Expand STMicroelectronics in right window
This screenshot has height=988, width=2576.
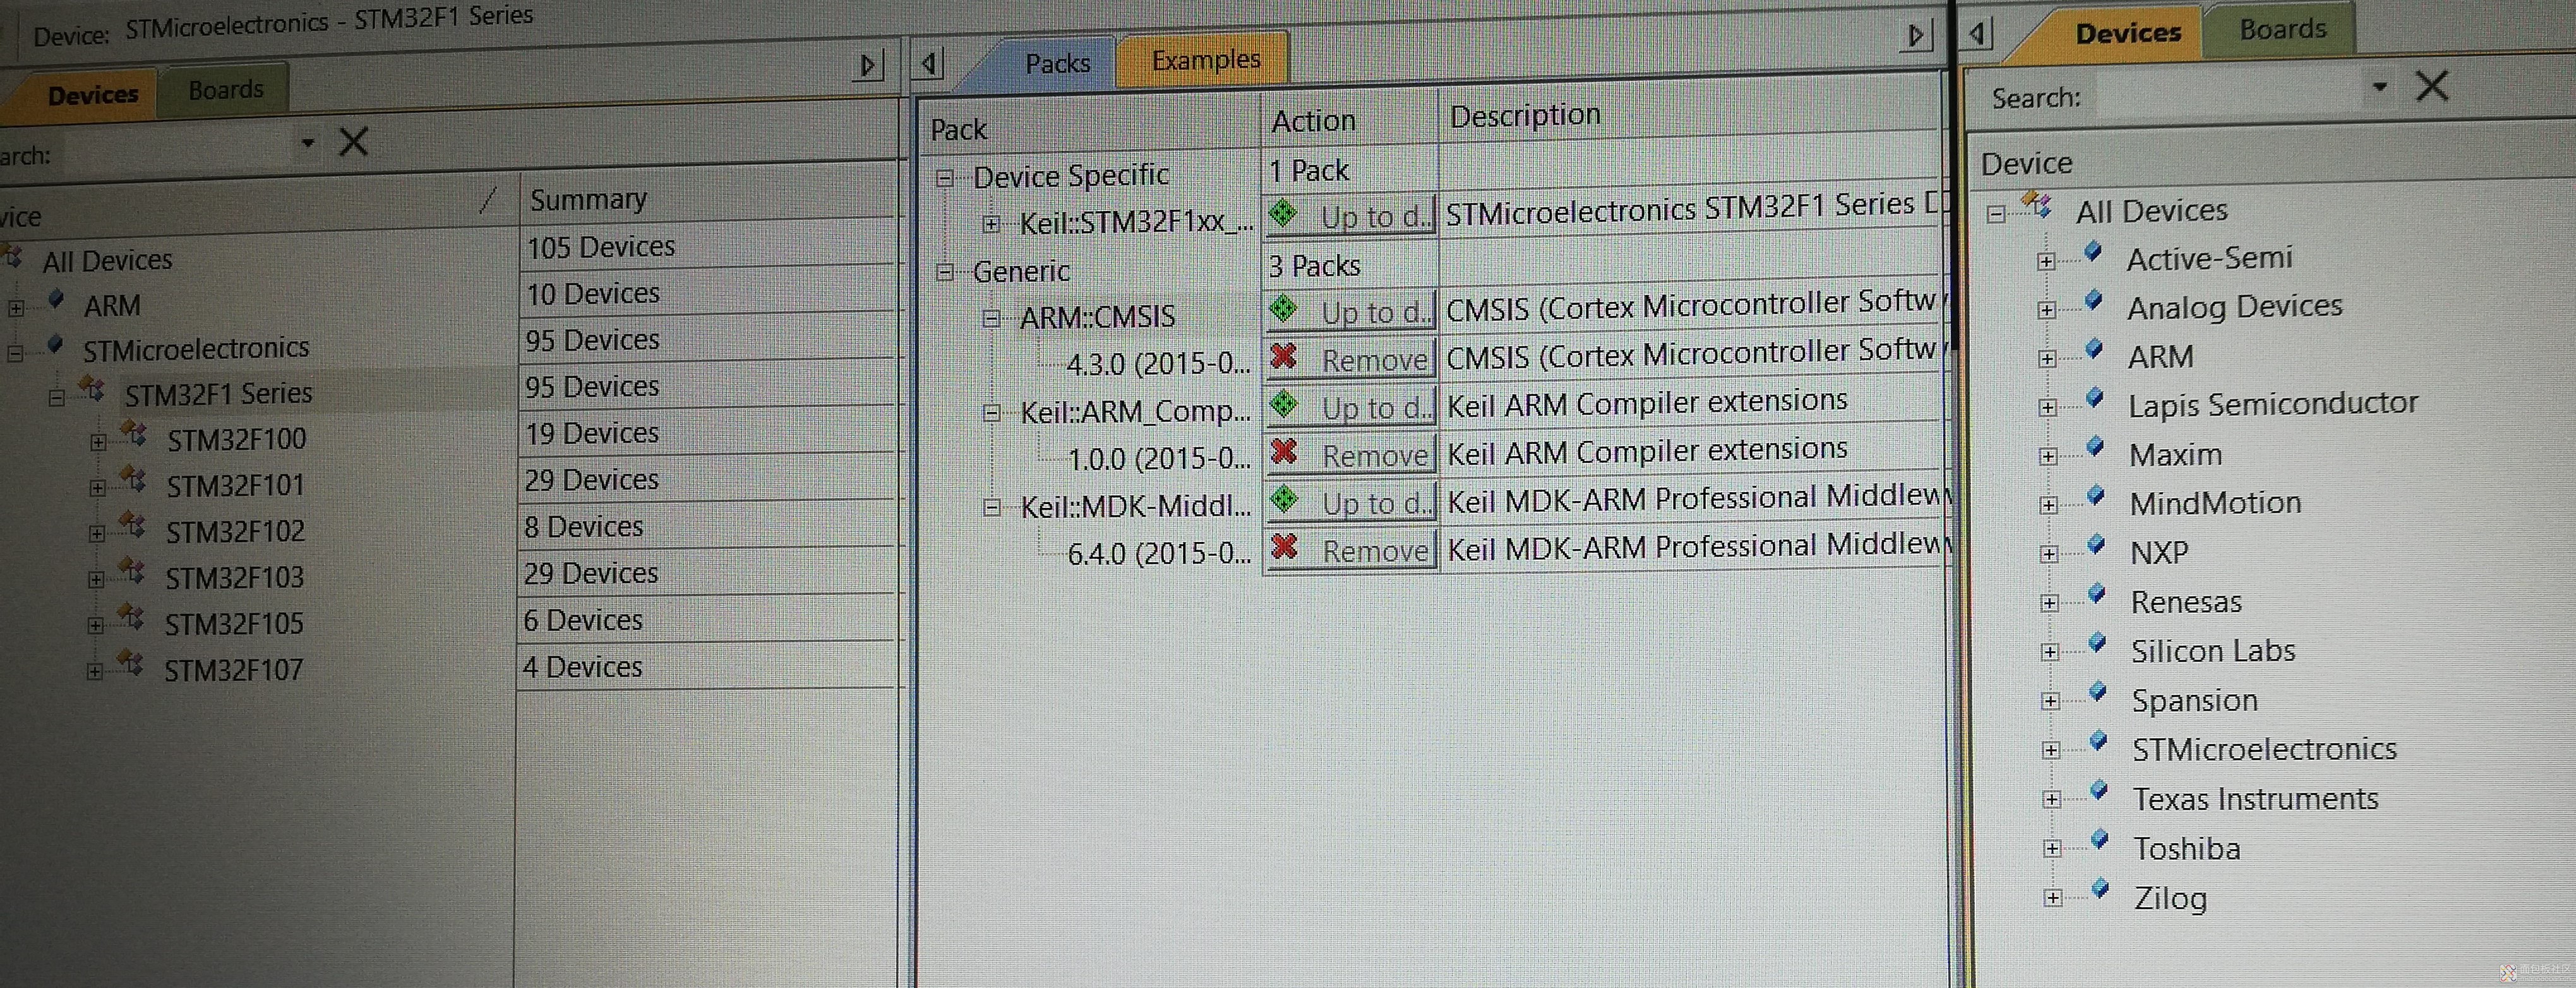click(2050, 751)
